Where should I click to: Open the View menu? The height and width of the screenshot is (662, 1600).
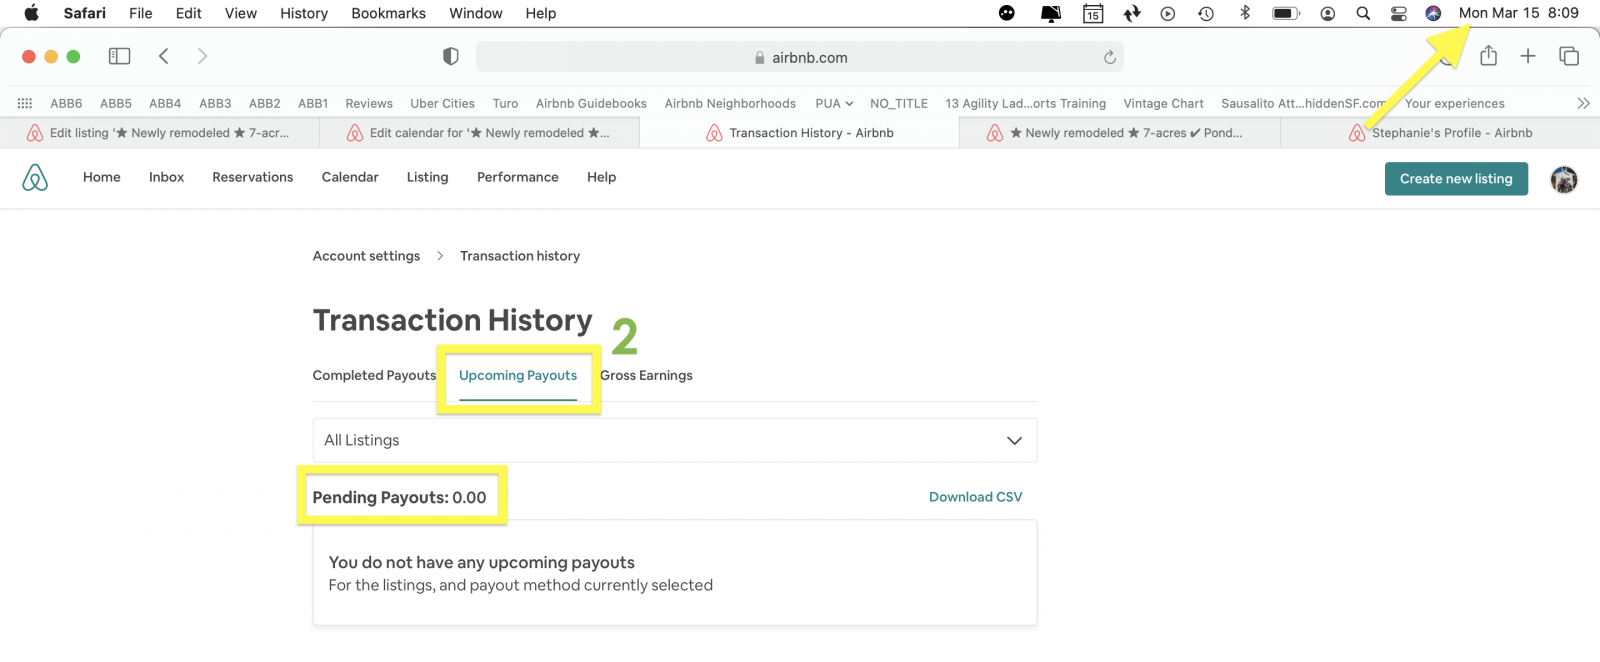click(241, 13)
